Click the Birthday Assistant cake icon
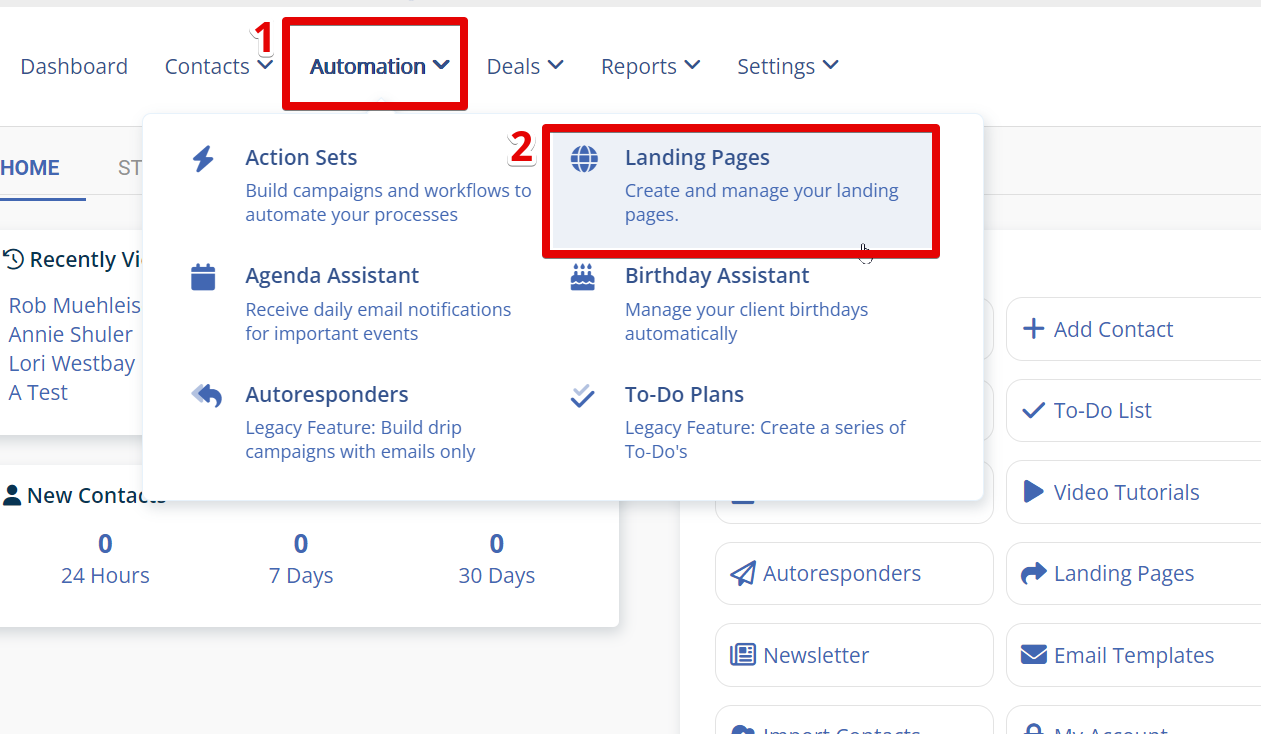 (x=582, y=277)
